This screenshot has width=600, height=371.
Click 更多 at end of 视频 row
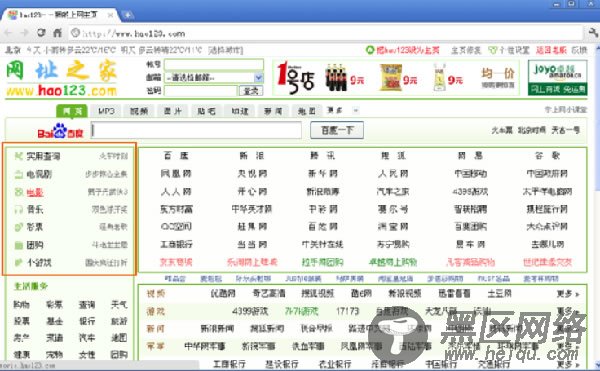[568, 294]
